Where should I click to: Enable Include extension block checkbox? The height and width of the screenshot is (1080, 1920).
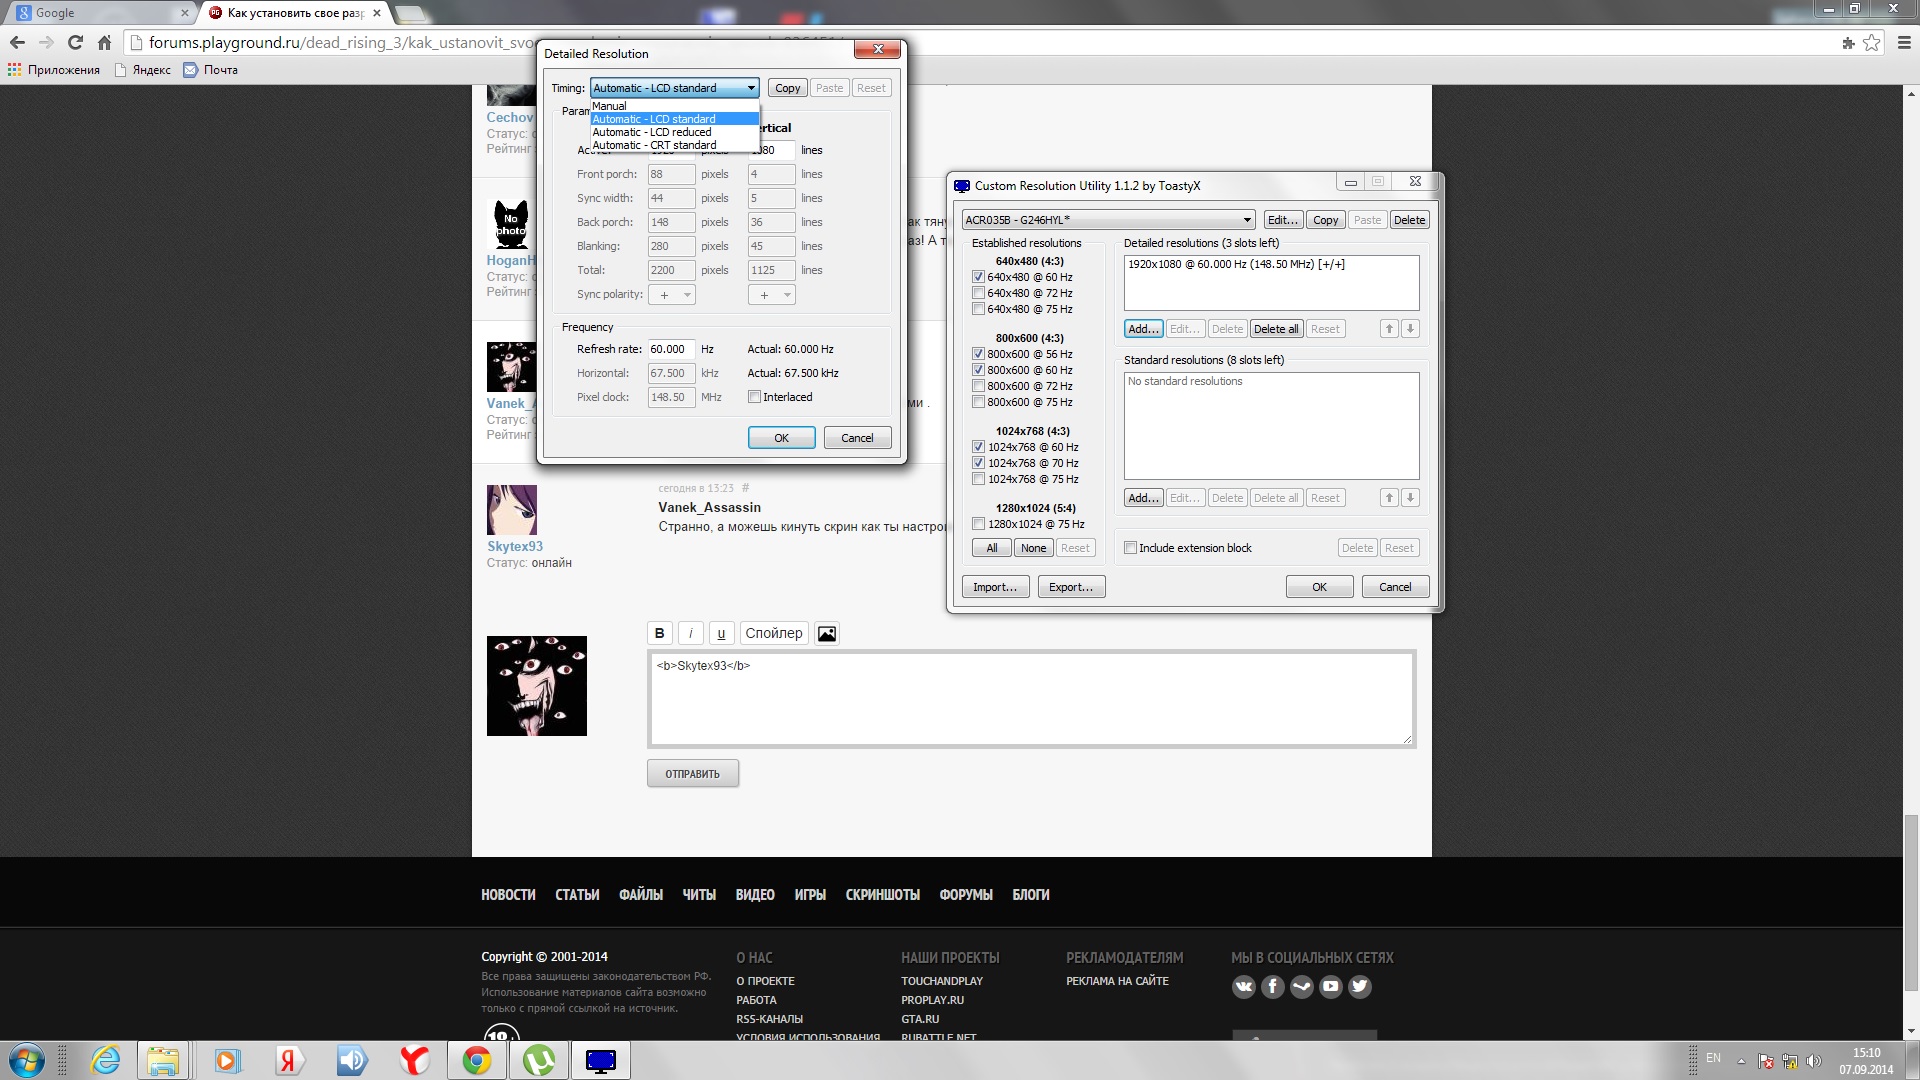point(1130,548)
